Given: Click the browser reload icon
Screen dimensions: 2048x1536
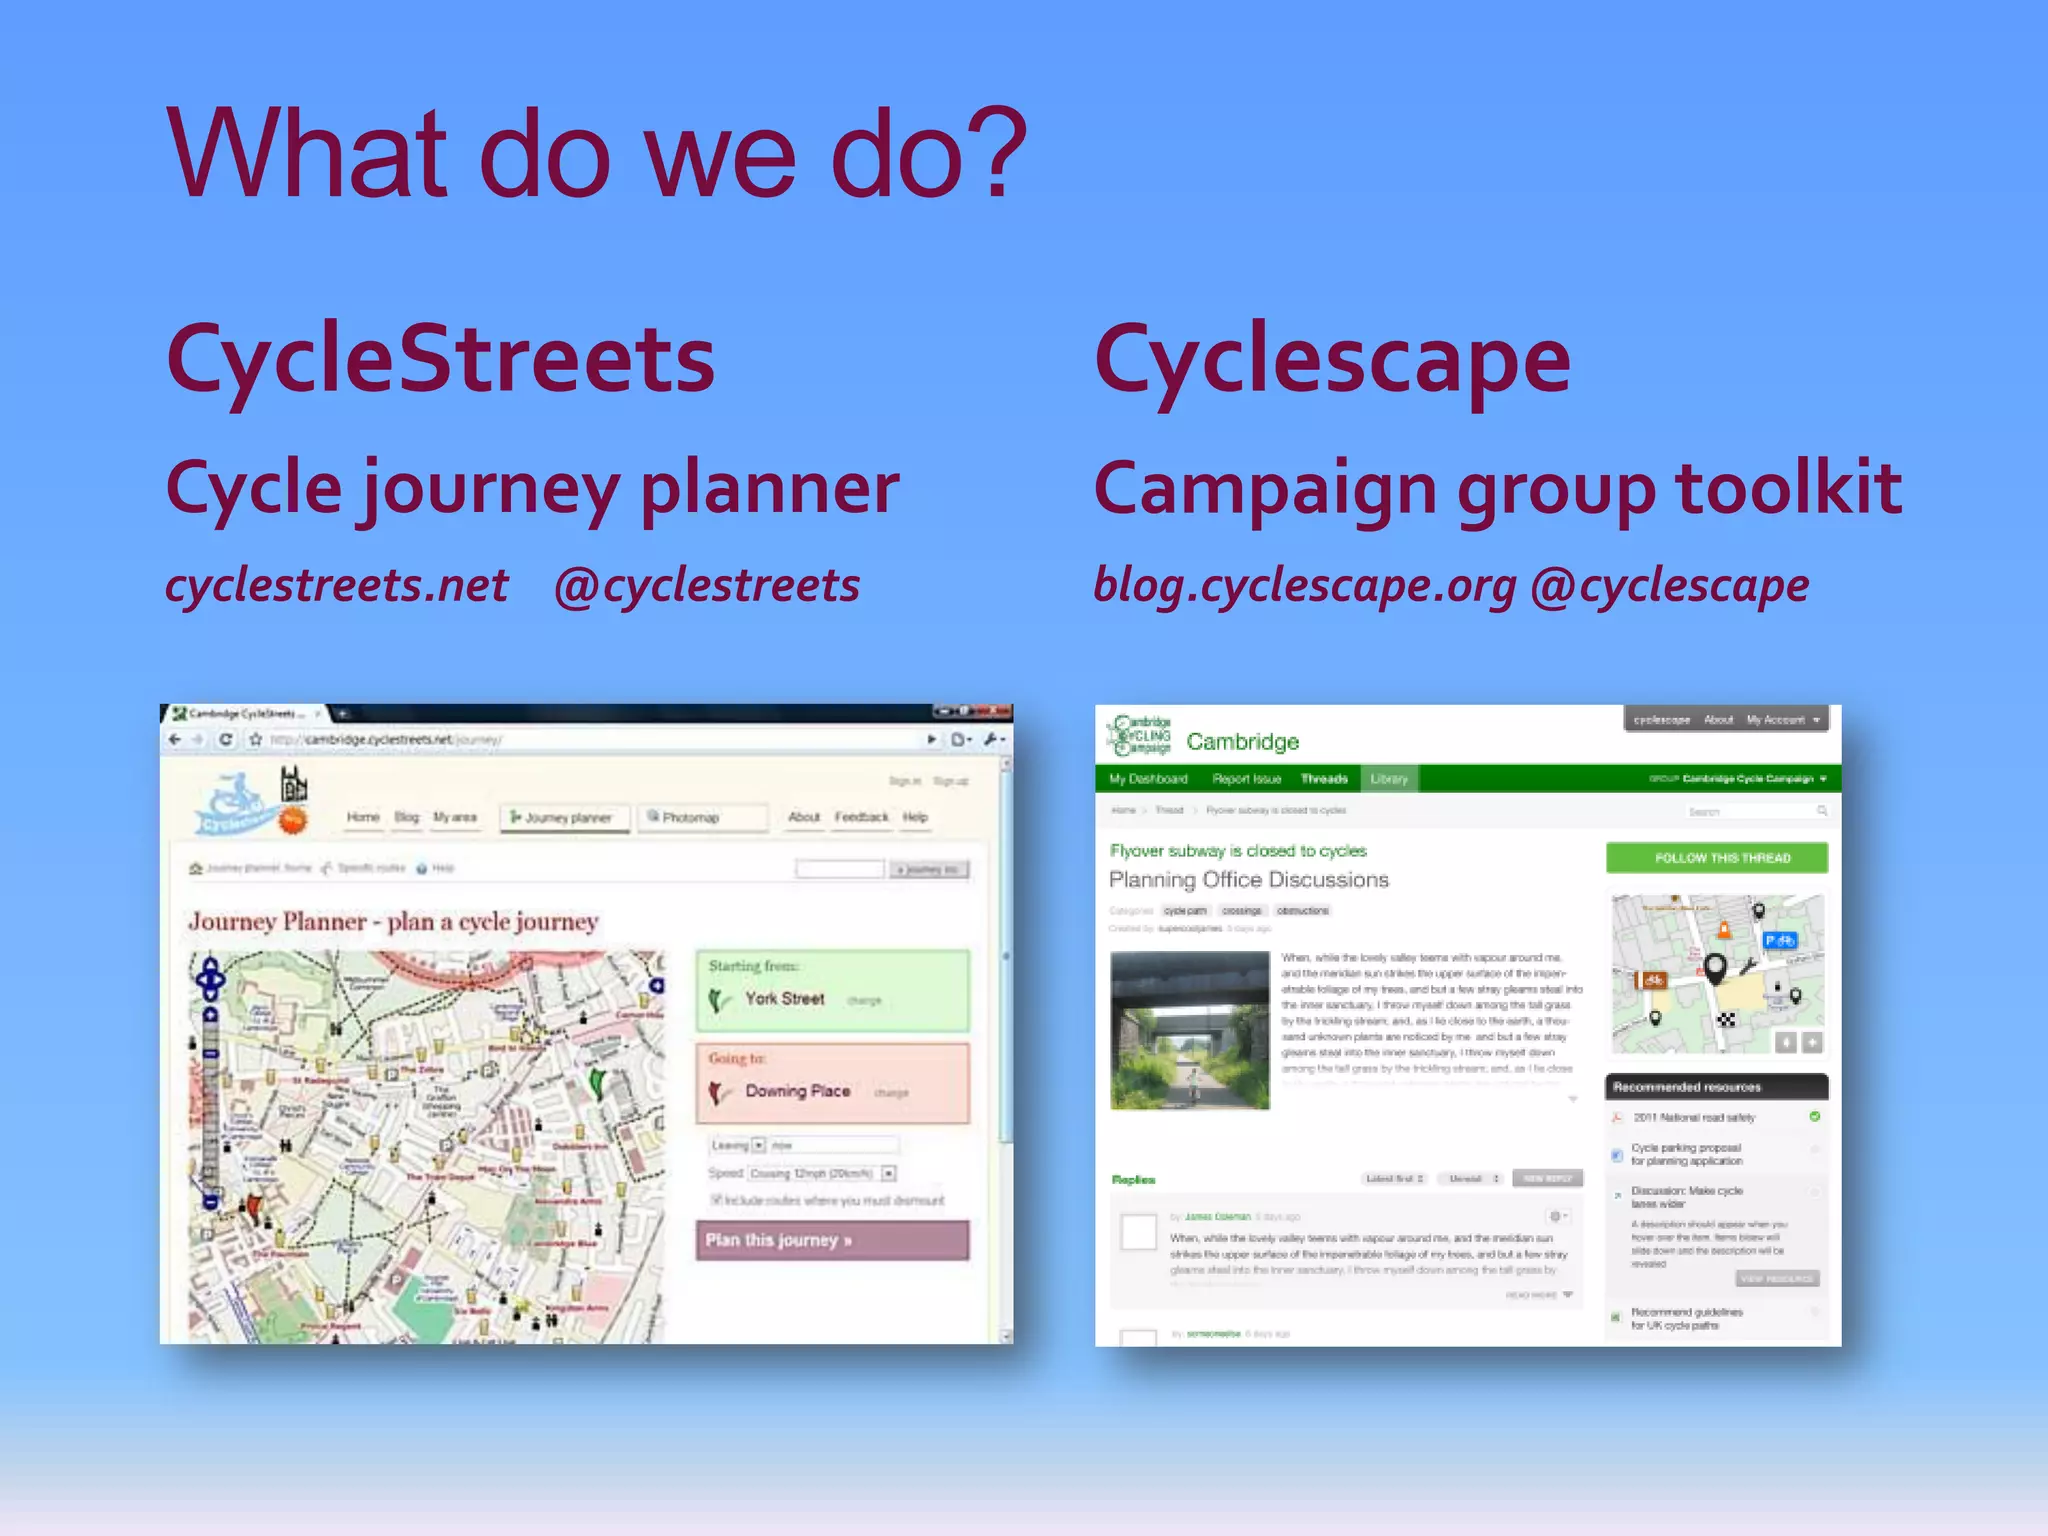Looking at the screenshot, I should coord(226,739).
